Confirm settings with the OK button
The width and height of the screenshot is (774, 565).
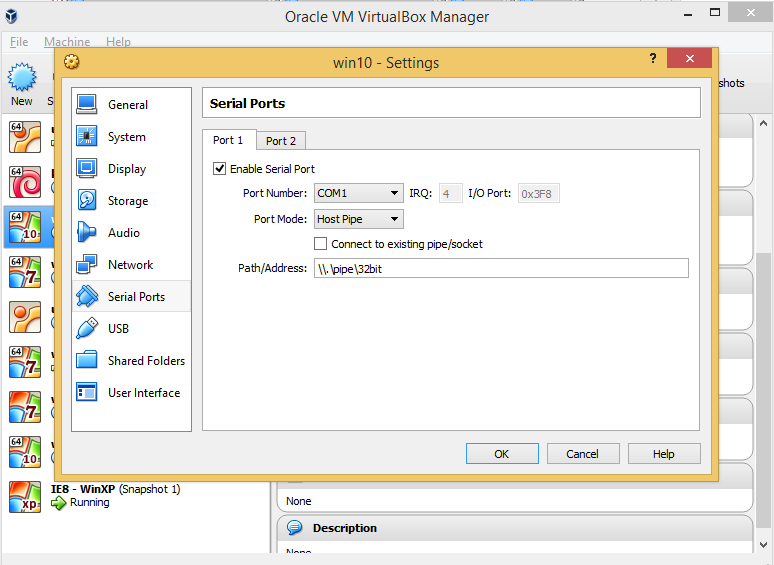502,453
